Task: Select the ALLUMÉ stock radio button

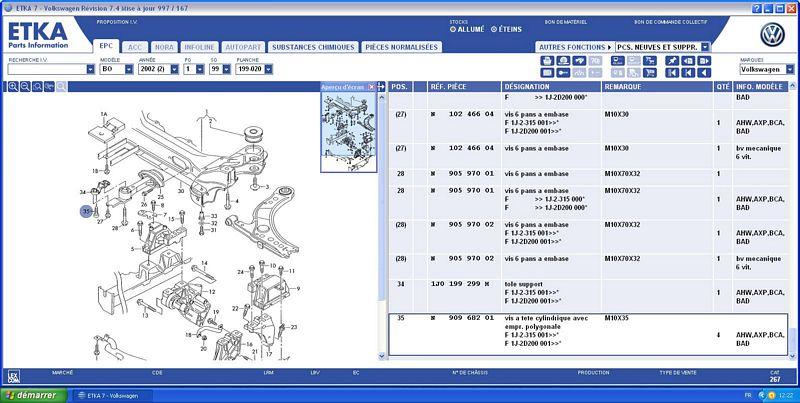Action: coord(453,30)
